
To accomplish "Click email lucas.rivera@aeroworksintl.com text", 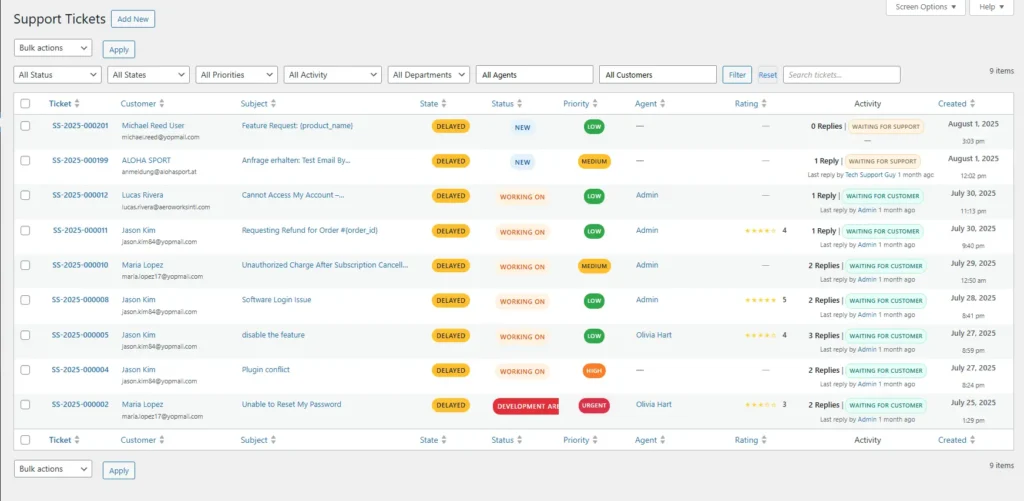I will 166,207.
